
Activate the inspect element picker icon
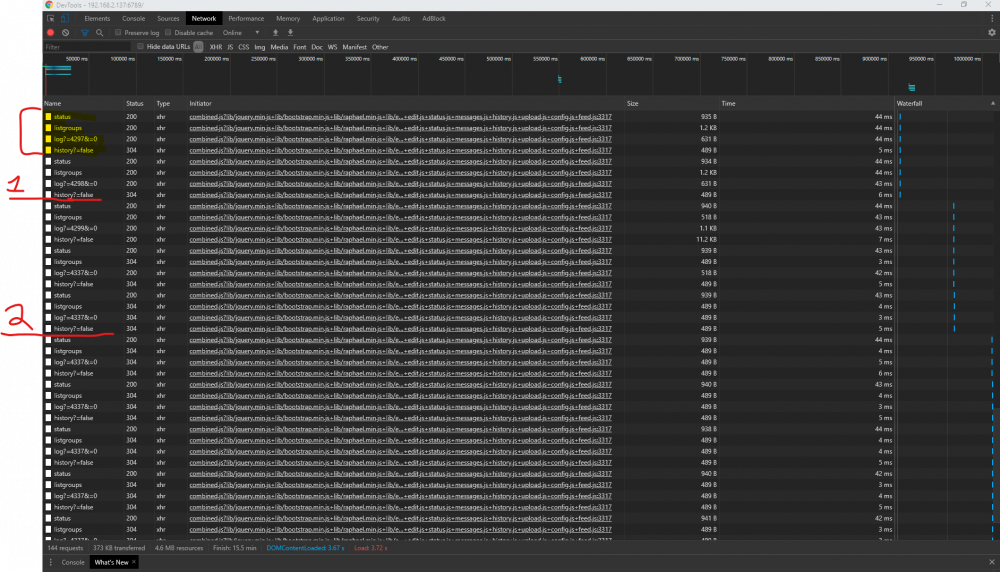(50, 18)
